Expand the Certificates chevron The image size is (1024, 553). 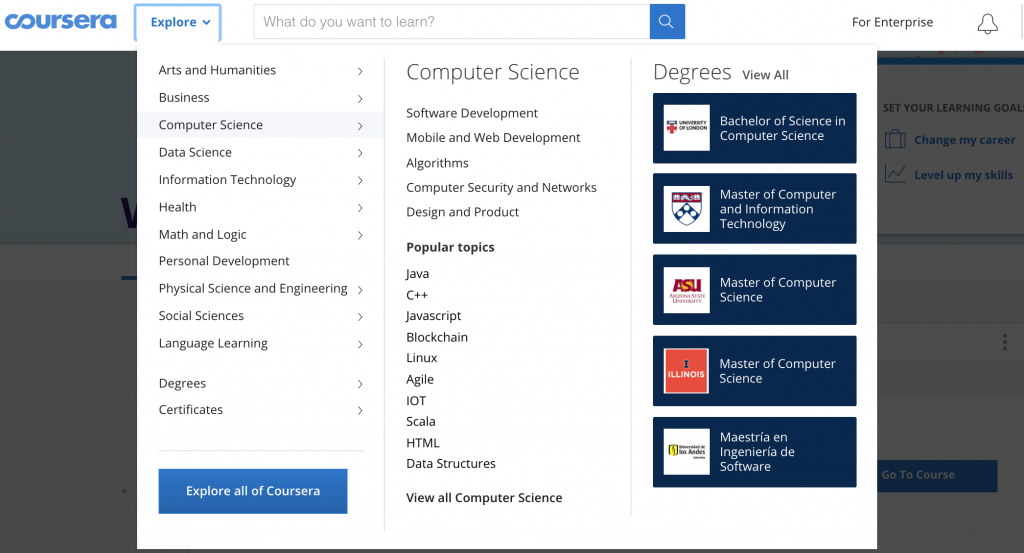click(x=360, y=410)
